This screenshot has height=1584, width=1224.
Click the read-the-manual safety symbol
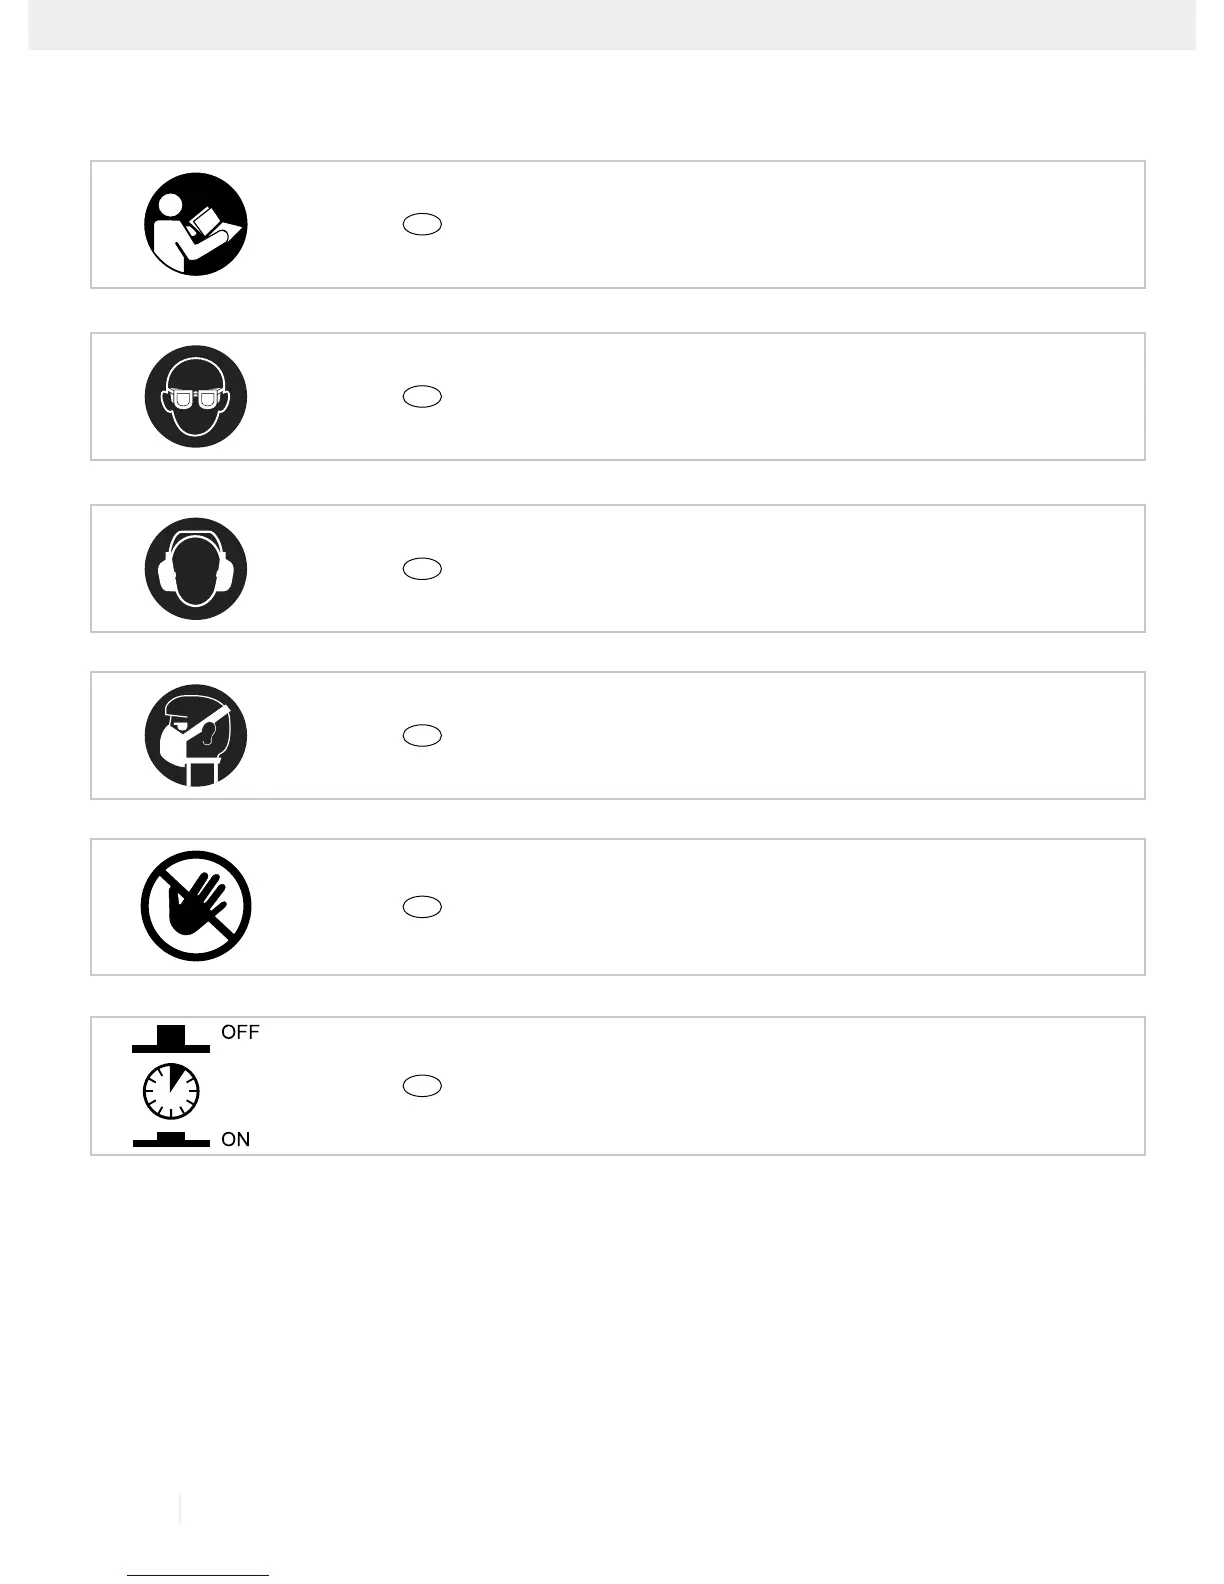tap(195, 224)
